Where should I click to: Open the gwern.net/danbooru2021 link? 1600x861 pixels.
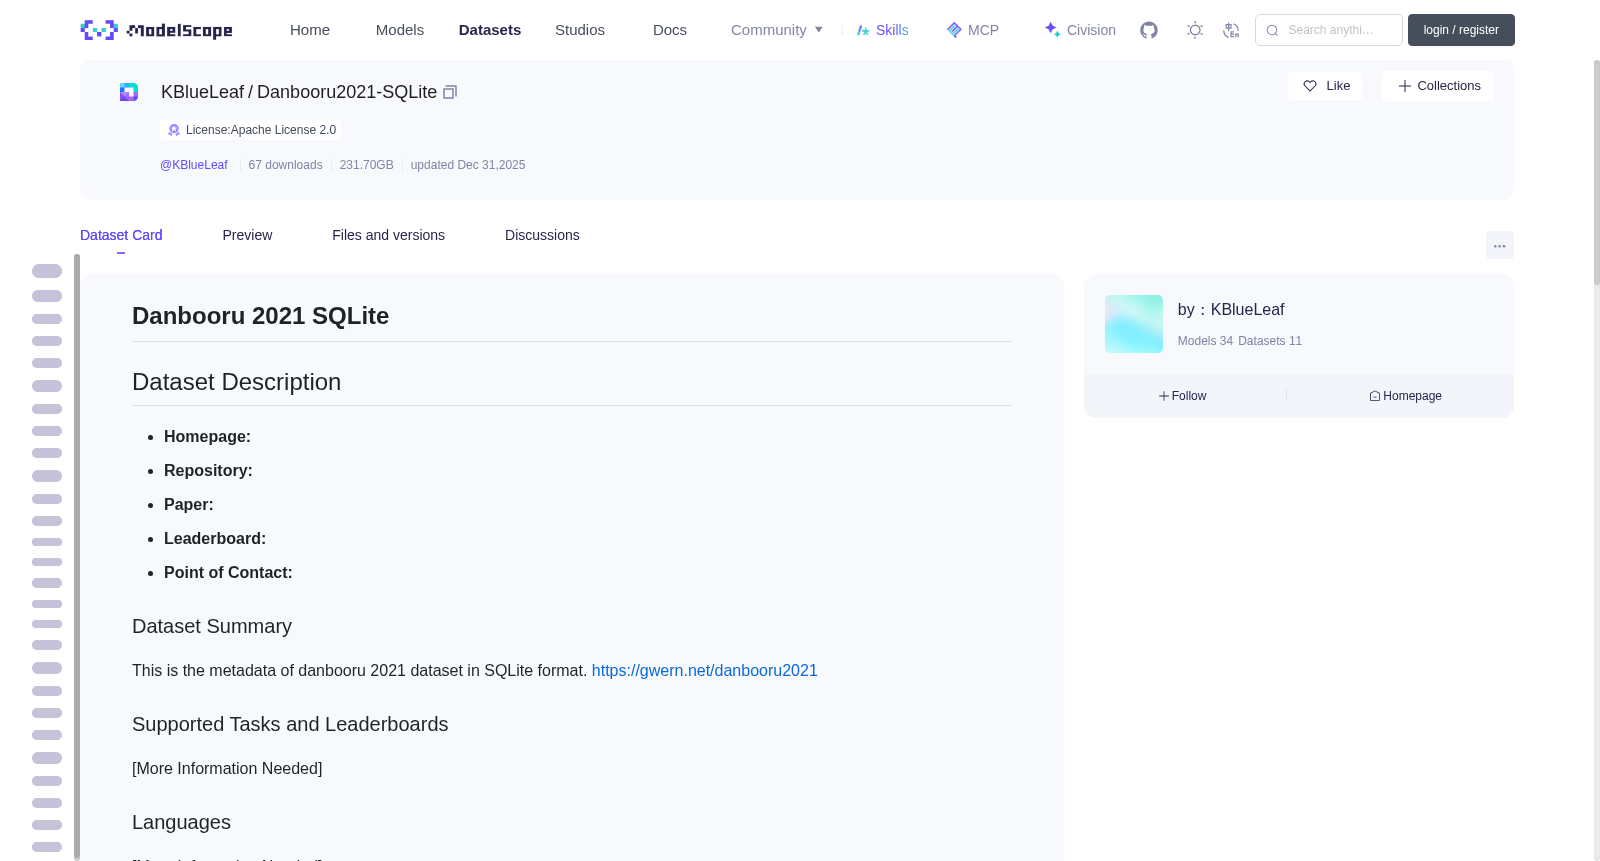[705, 670]
